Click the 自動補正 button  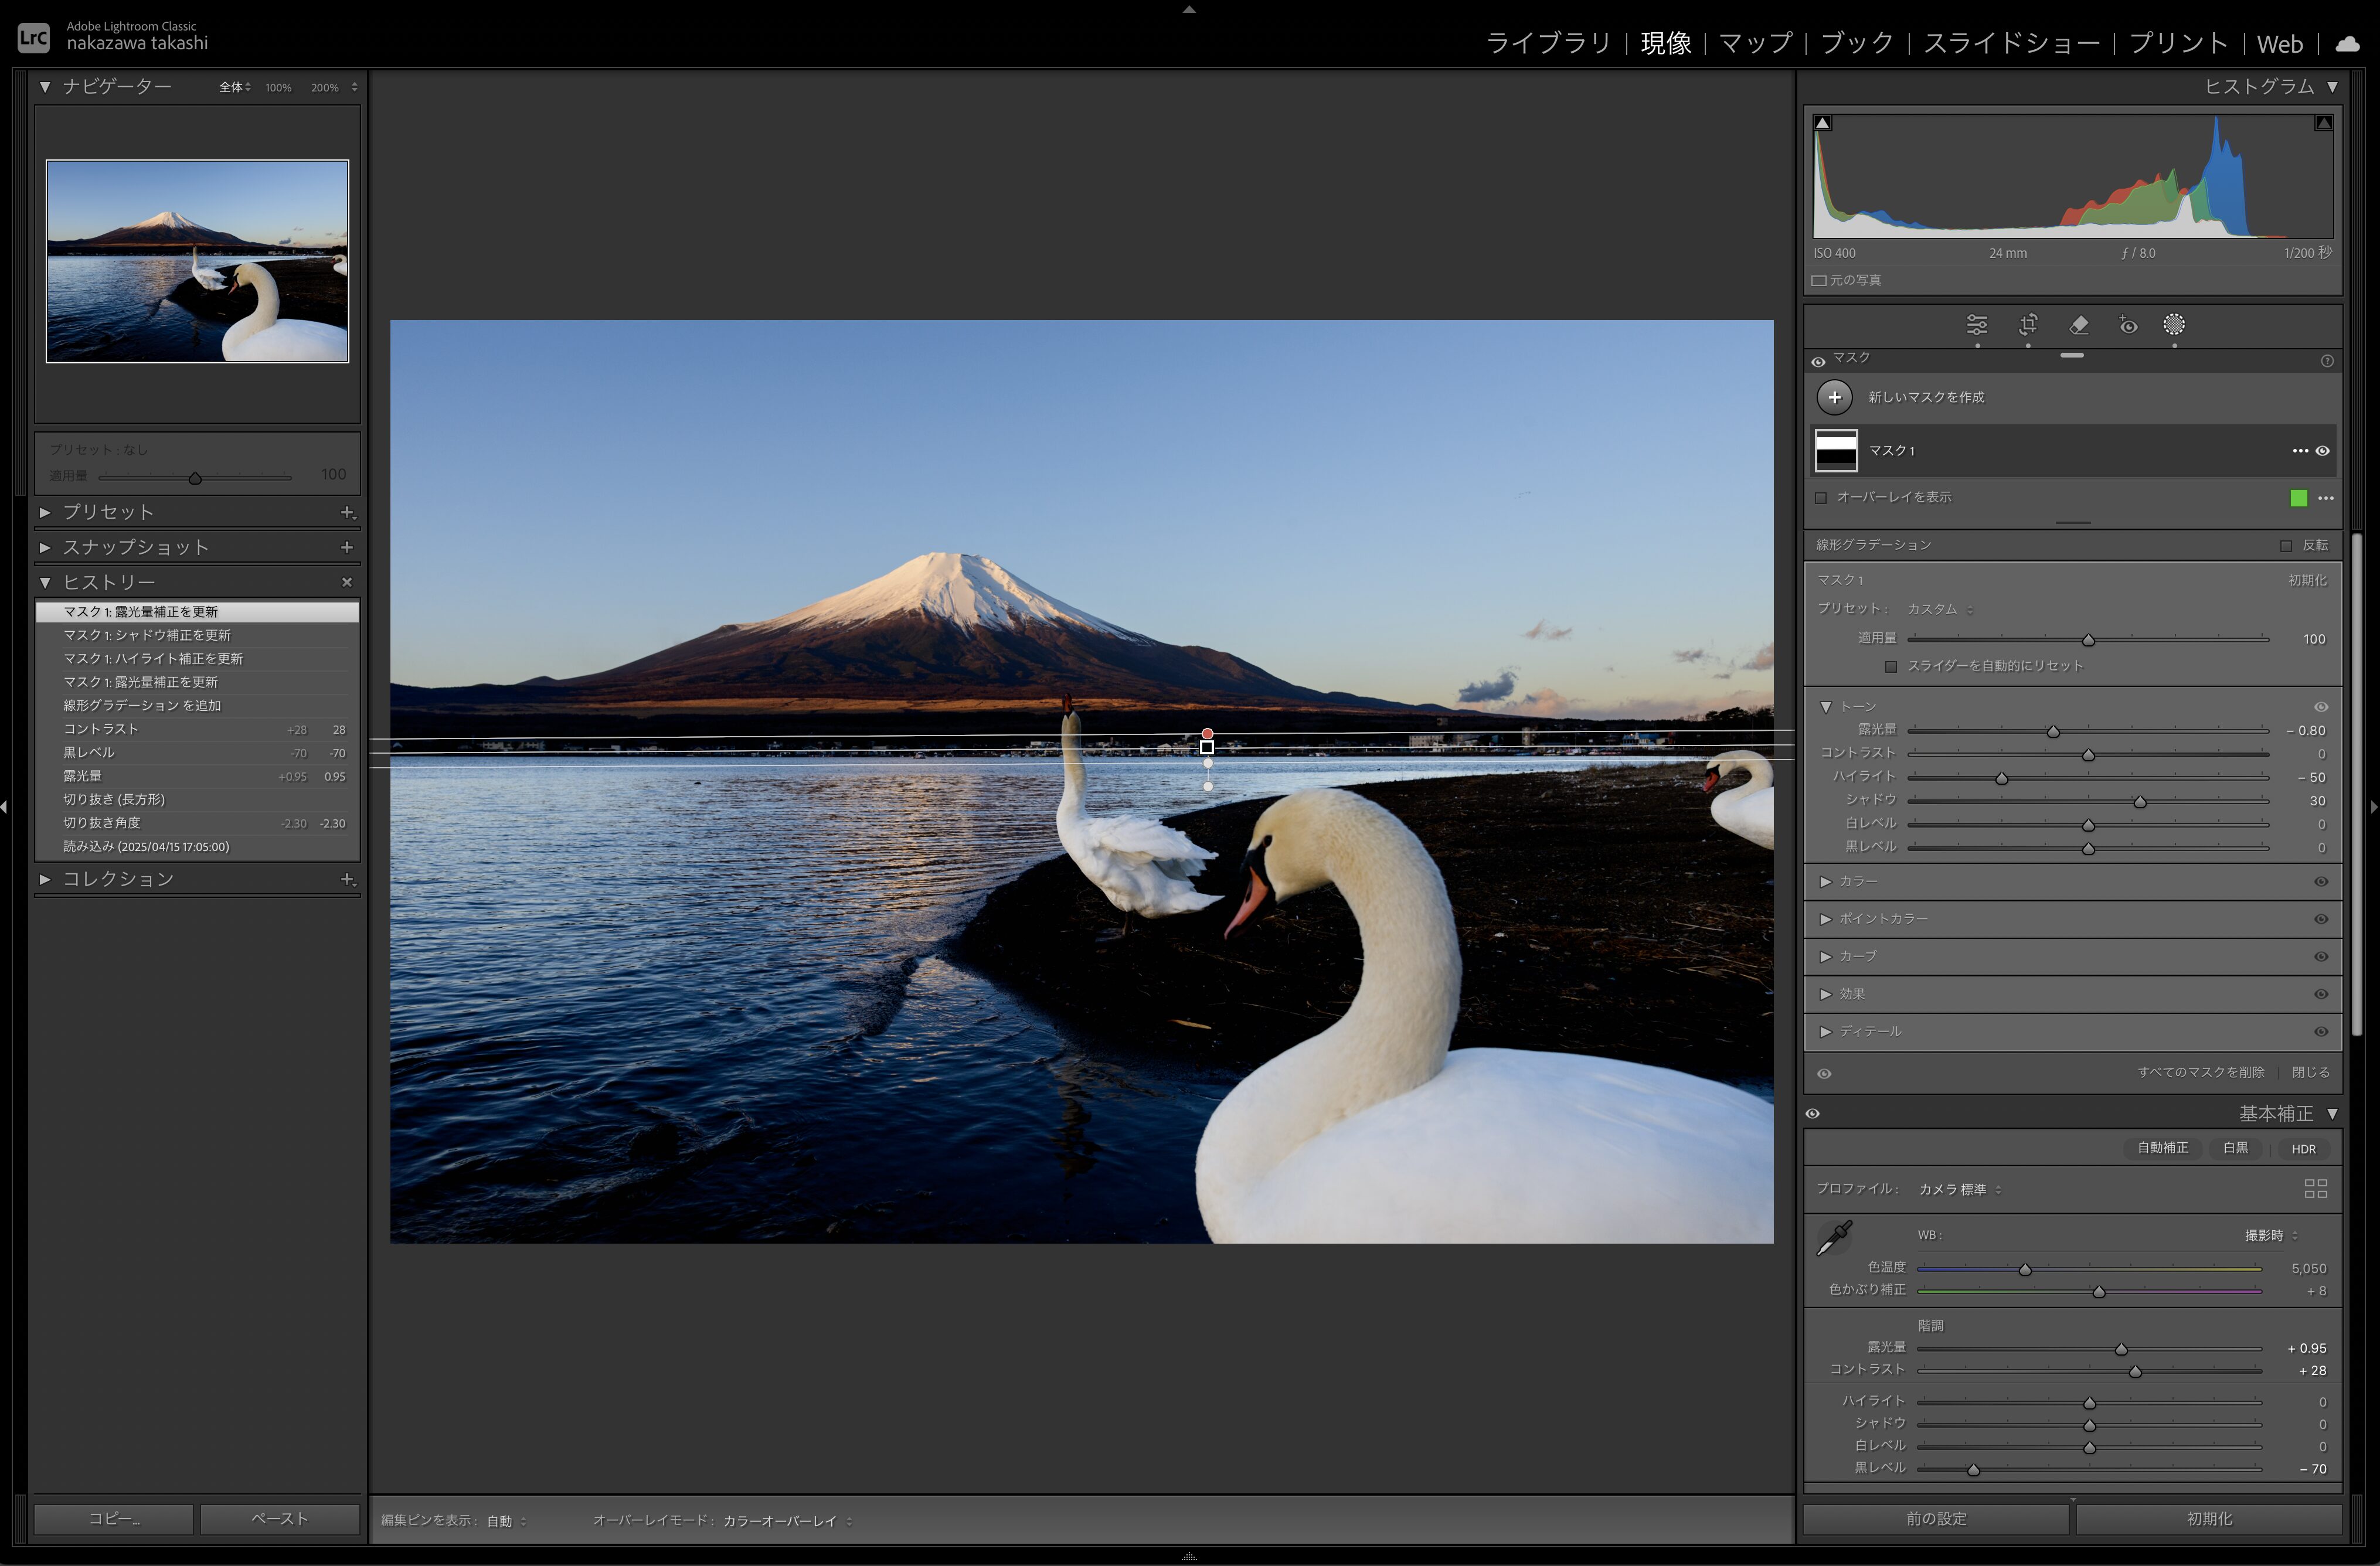2162,1148
